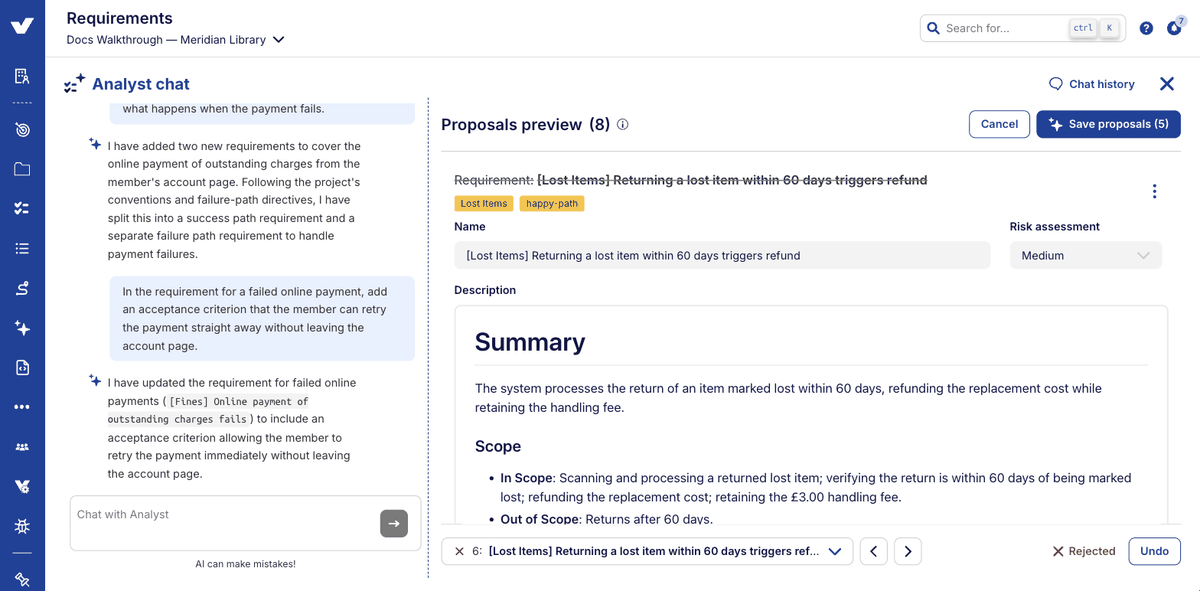Screen dimensions: 1200x591
Task: Open the team members sidebar icon
Action: [22, 447]
